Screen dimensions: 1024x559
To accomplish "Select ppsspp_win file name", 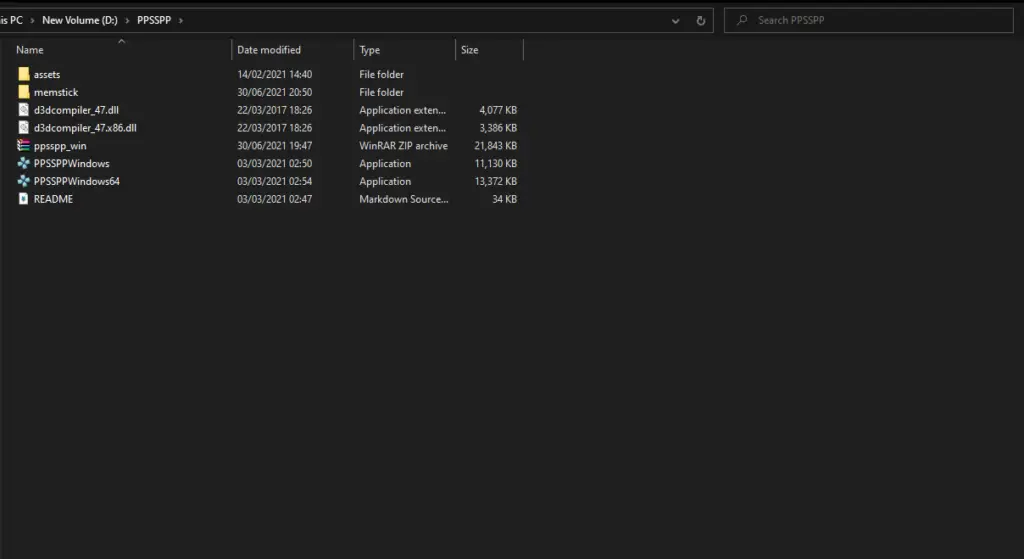I will (x=60, y=146).
